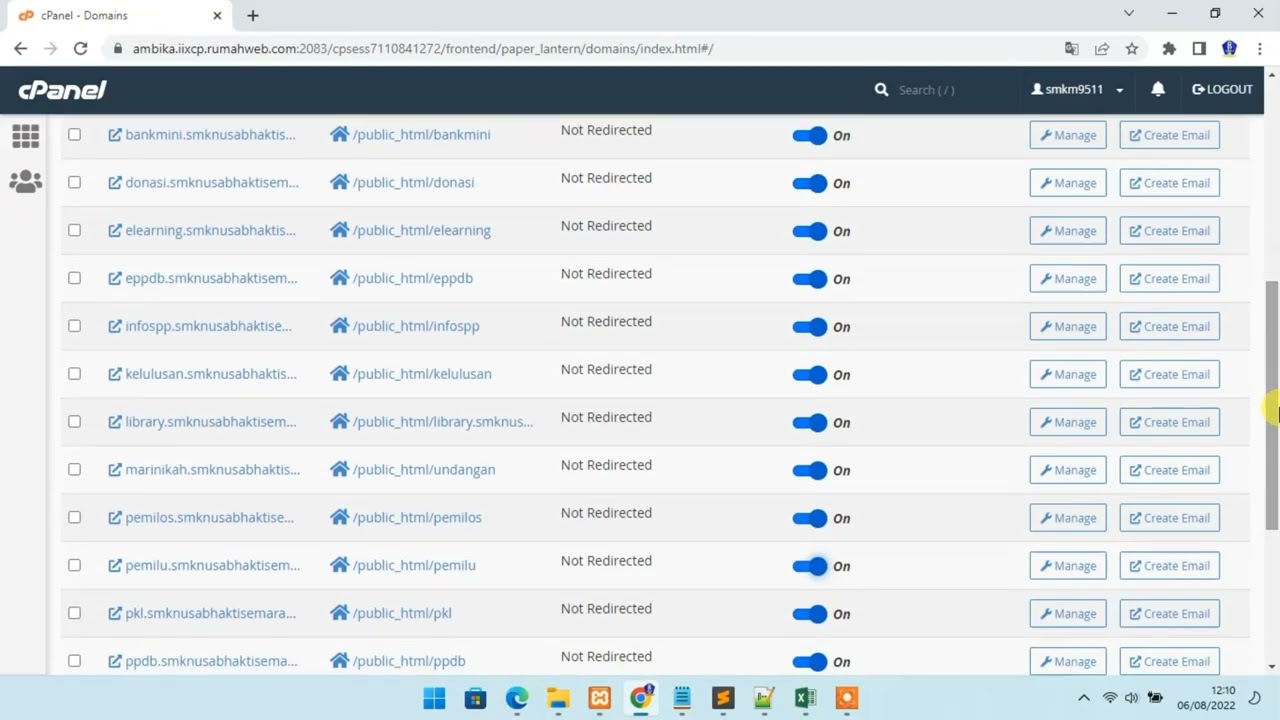Click the home icon of /public_html/pkl
This screenshot has width=1280, height=720.
point(339,613)
